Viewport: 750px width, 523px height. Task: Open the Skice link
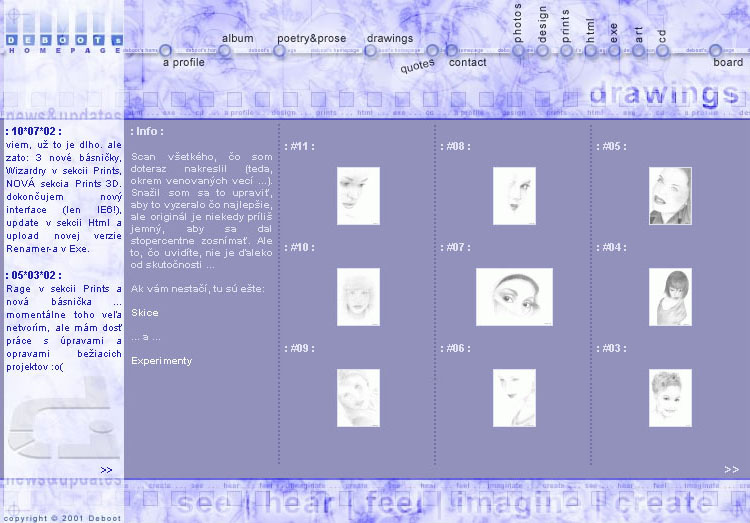pyautogui.click(x=145, y=313)
